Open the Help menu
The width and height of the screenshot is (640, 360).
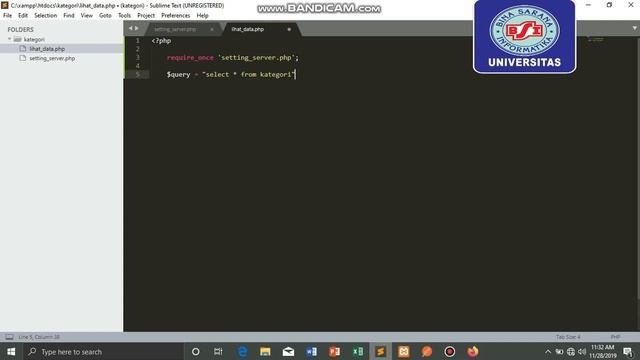tap(202, 16)
